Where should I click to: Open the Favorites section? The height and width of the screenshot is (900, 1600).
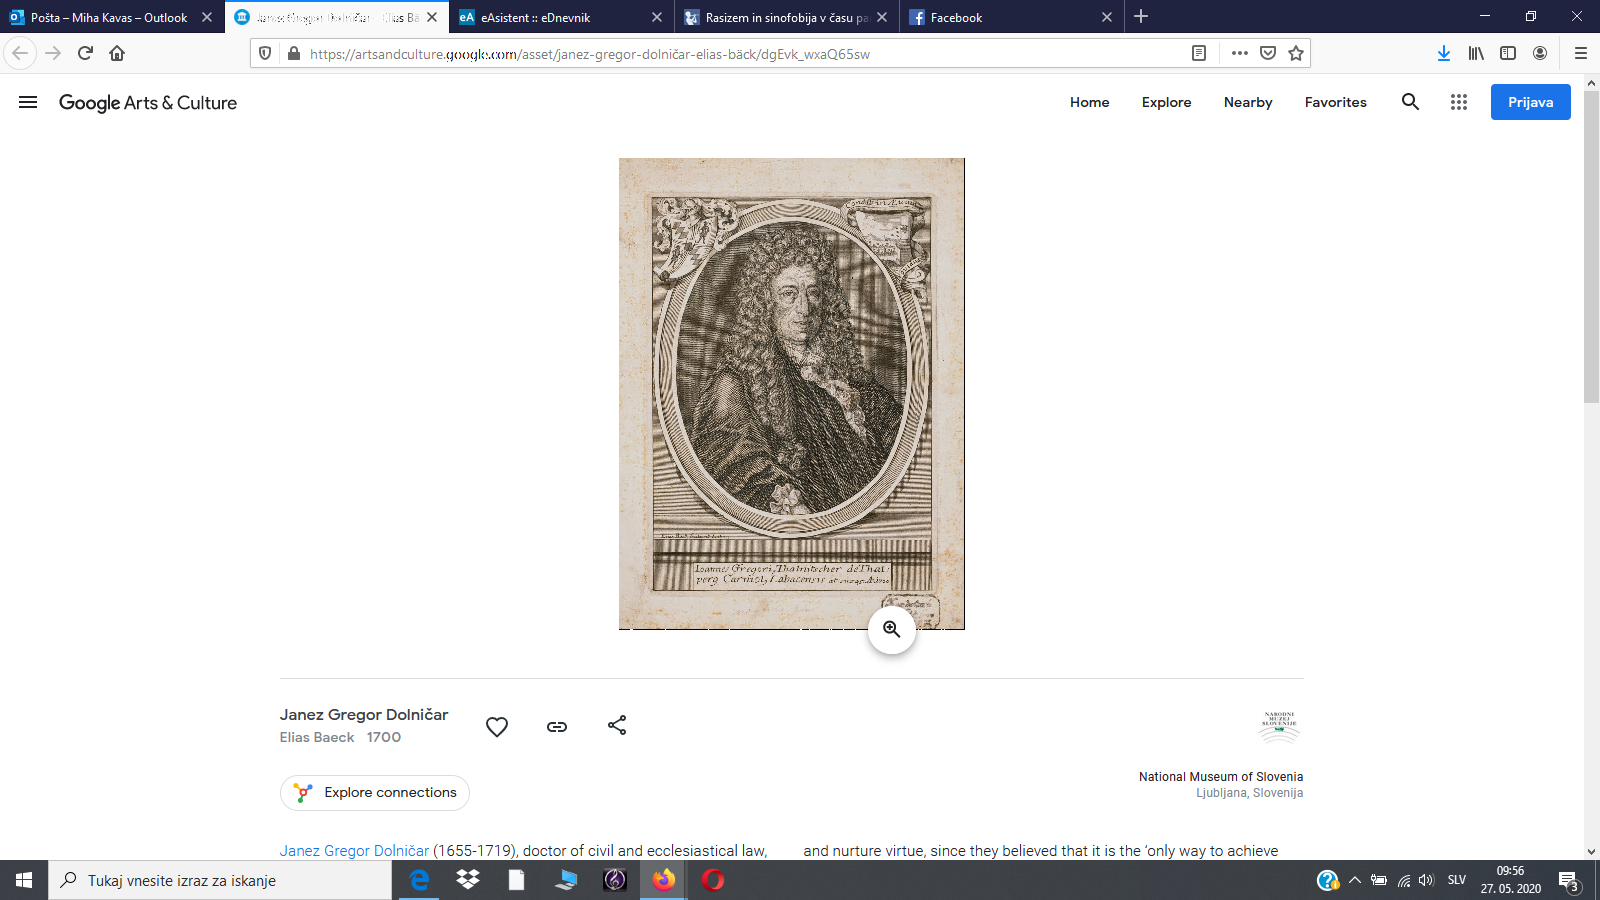click(1335, 102)
